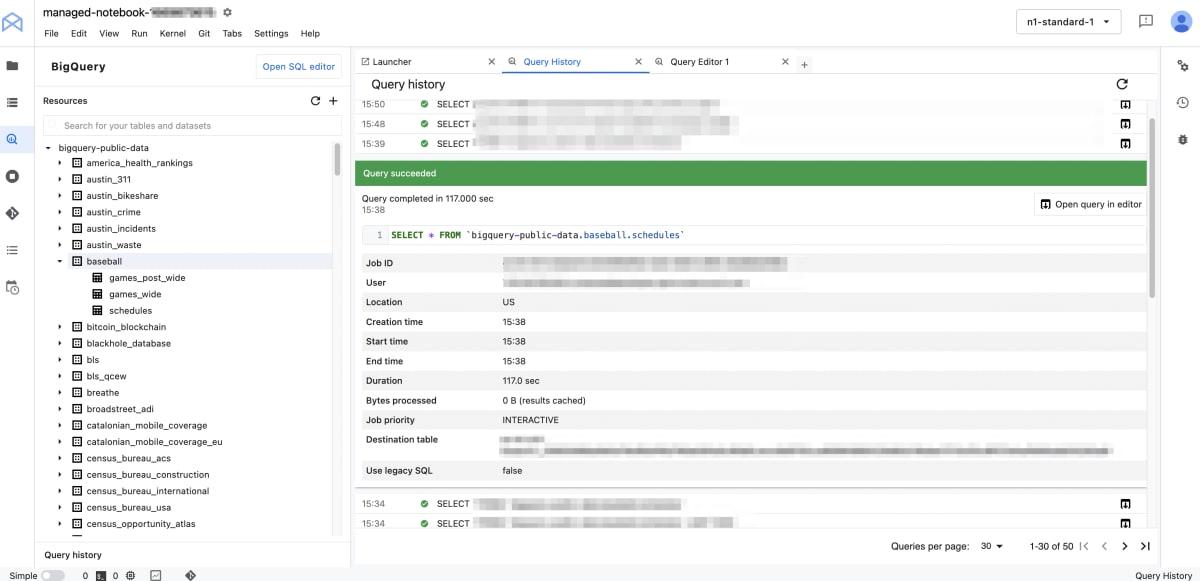This screenshot has width=1200, height=581.
Task: Click the query history vertical scrollbar
Action: tap(1151, 208)
